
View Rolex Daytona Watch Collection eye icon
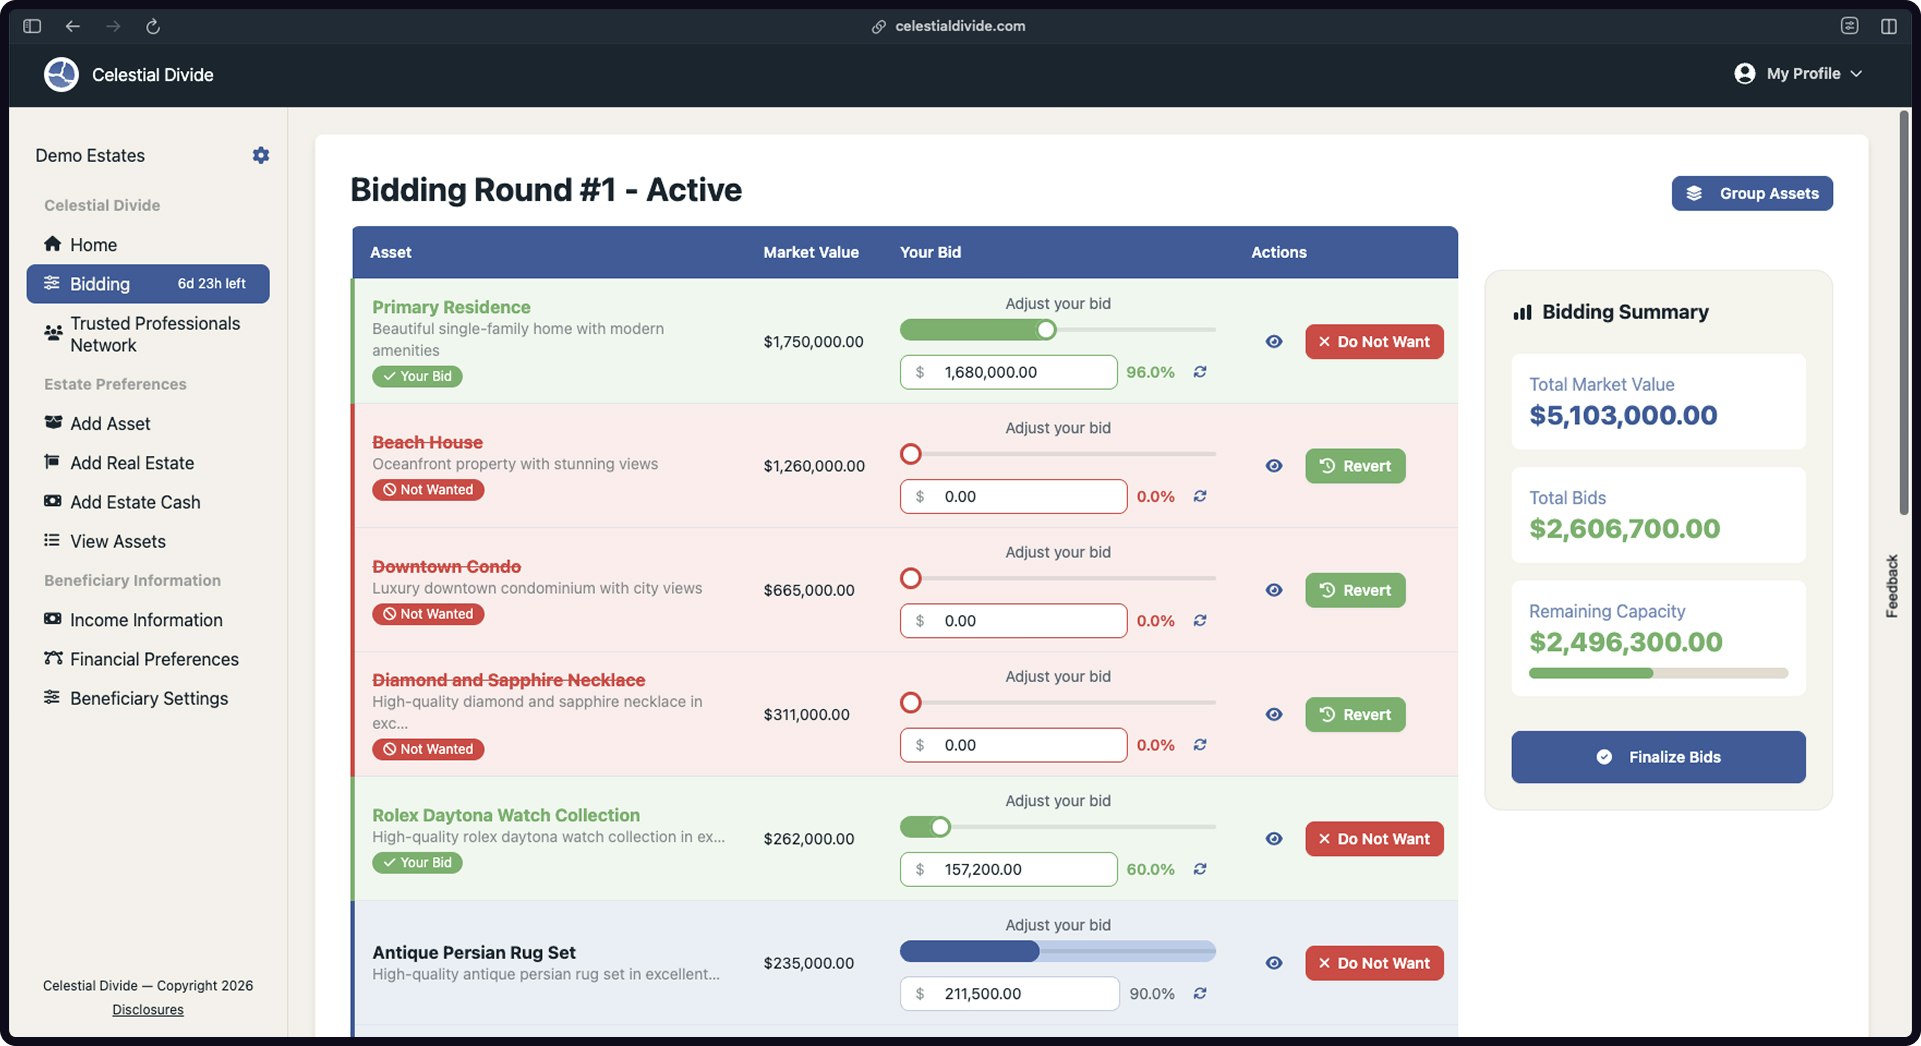click(x=1274, y=839)
